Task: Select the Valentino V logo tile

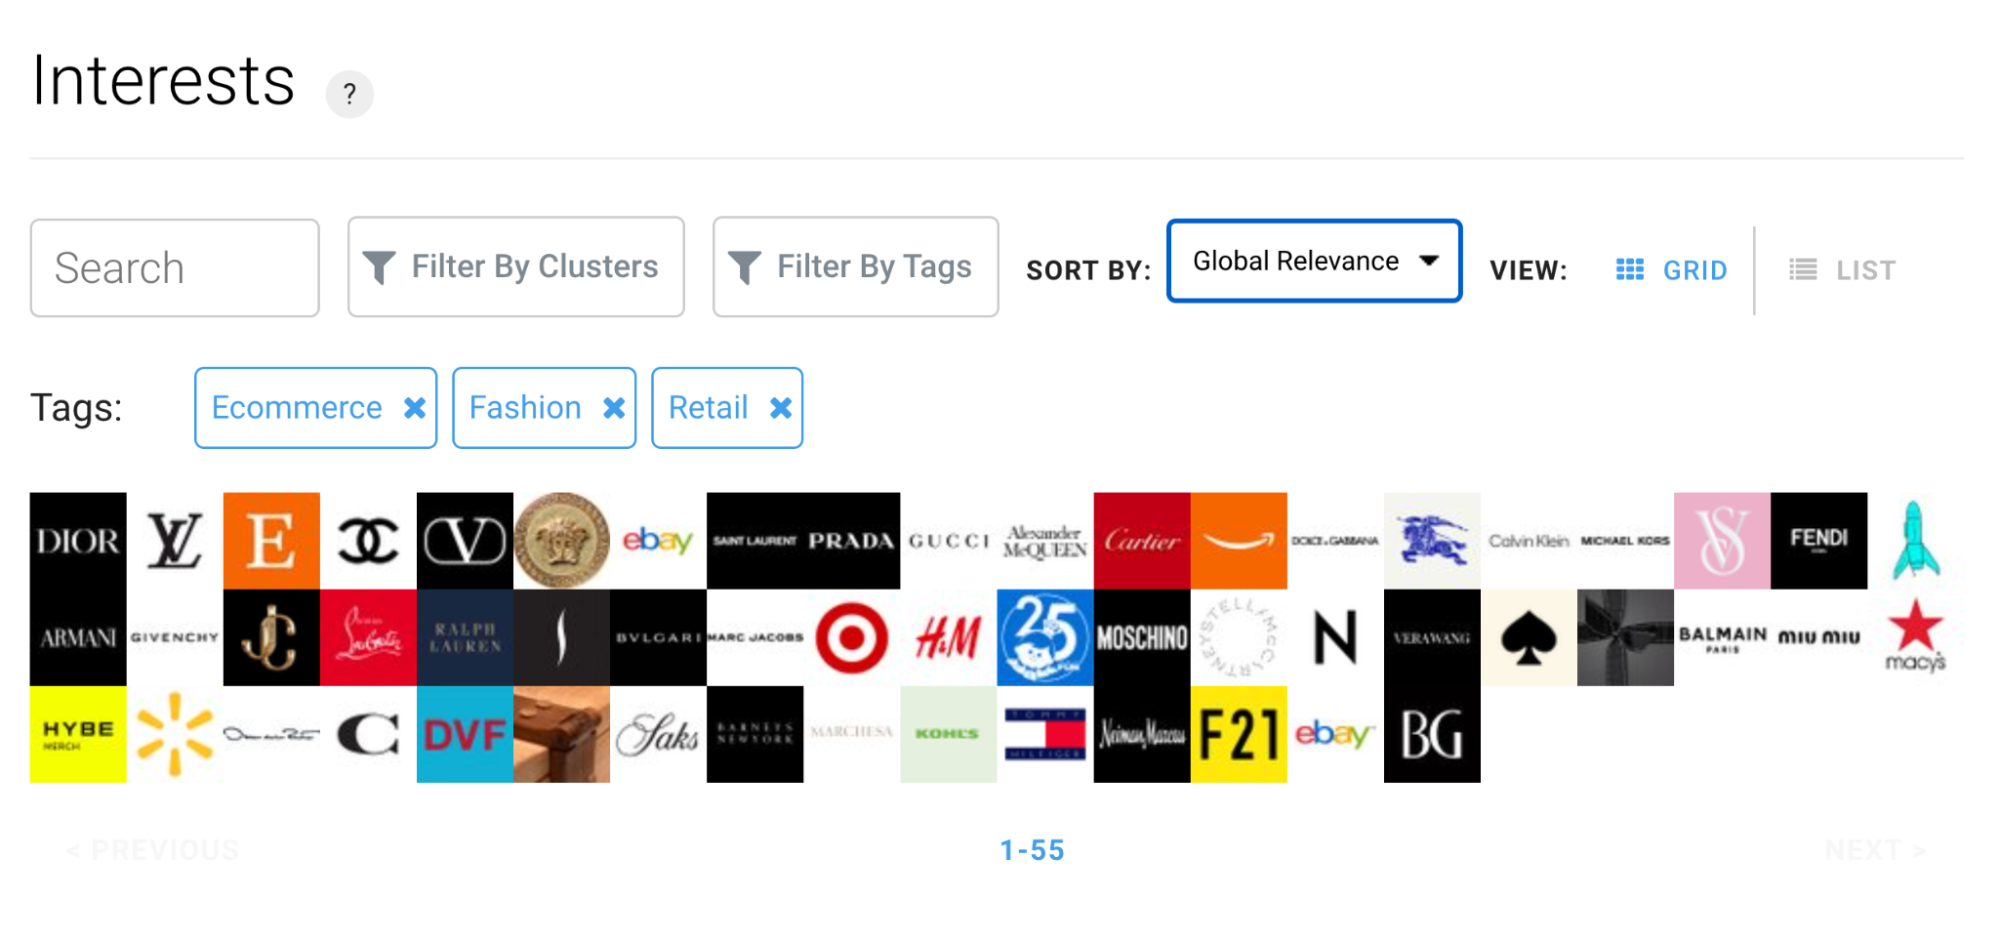Action: click(x=465, y=540)
